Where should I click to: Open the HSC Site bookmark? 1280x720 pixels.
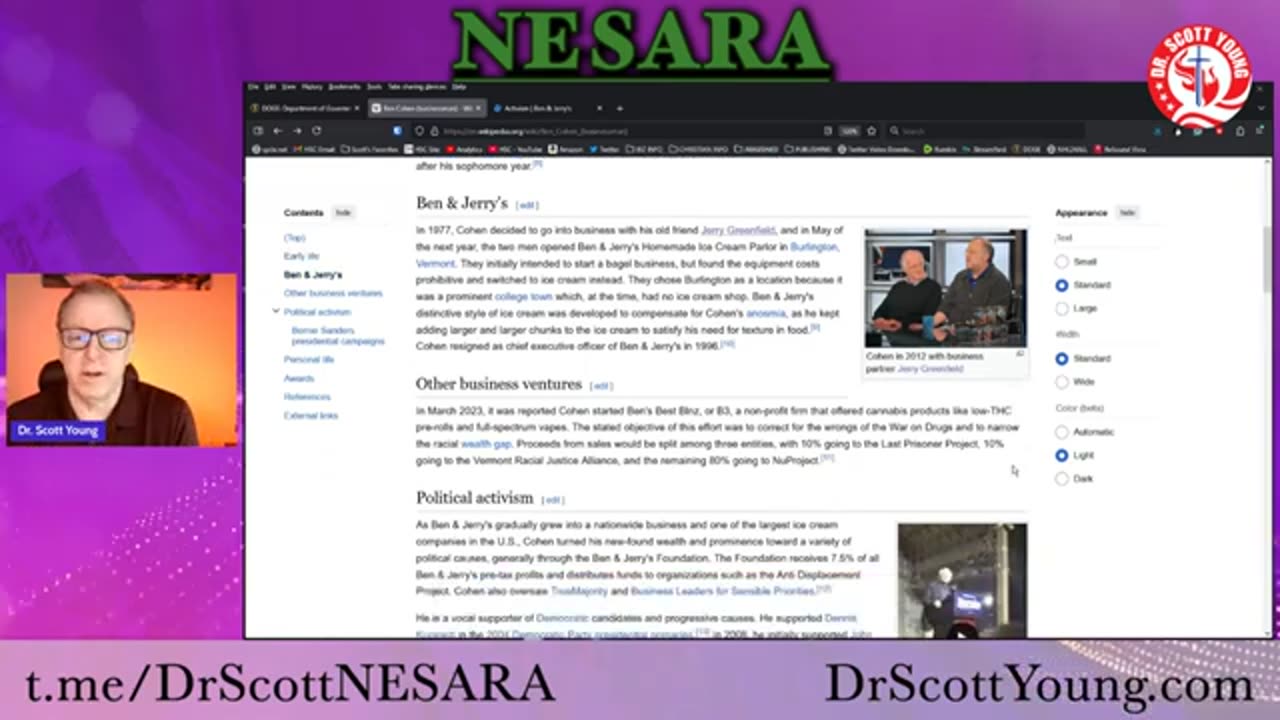[421, 149]
